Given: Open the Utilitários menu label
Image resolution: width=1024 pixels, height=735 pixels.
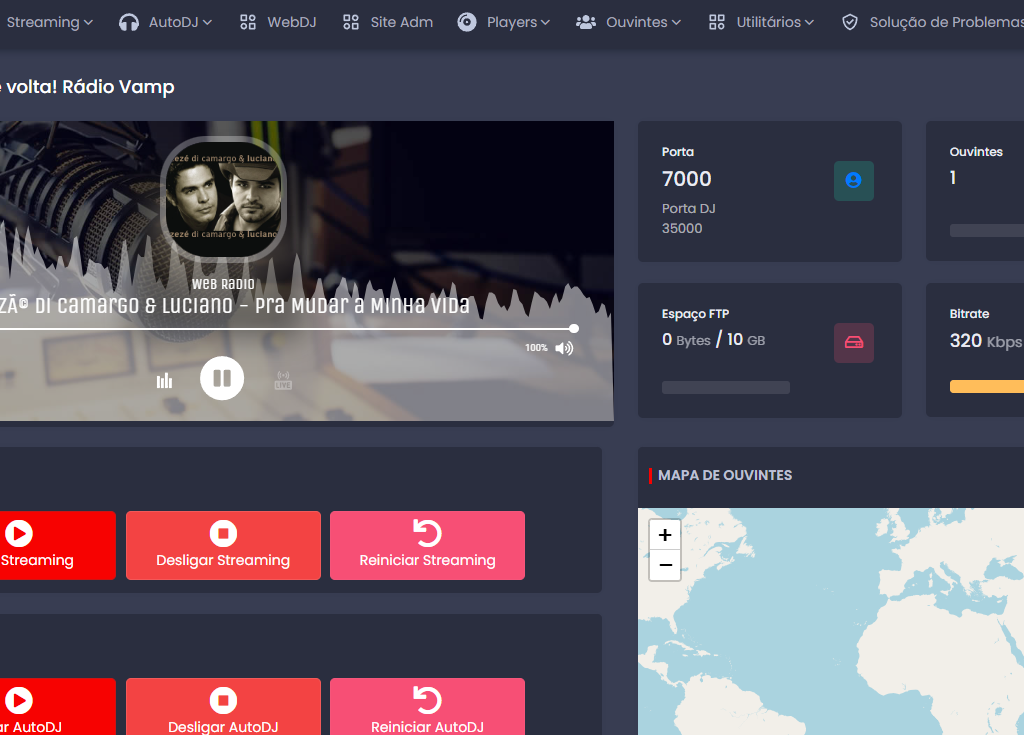Looking at the screenshot, I should [769, 22].
